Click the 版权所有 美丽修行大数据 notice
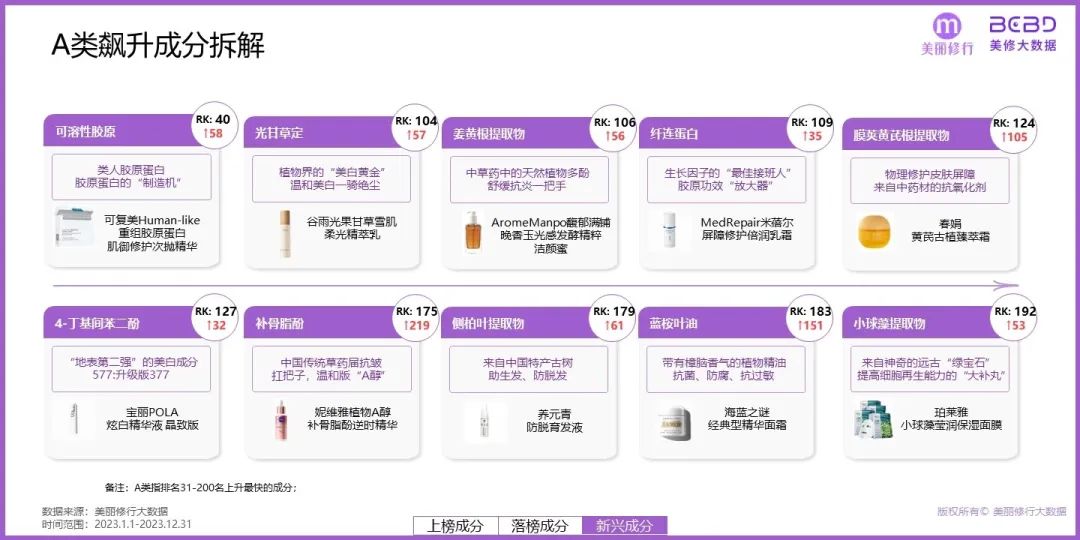 tap(1001, 512)
